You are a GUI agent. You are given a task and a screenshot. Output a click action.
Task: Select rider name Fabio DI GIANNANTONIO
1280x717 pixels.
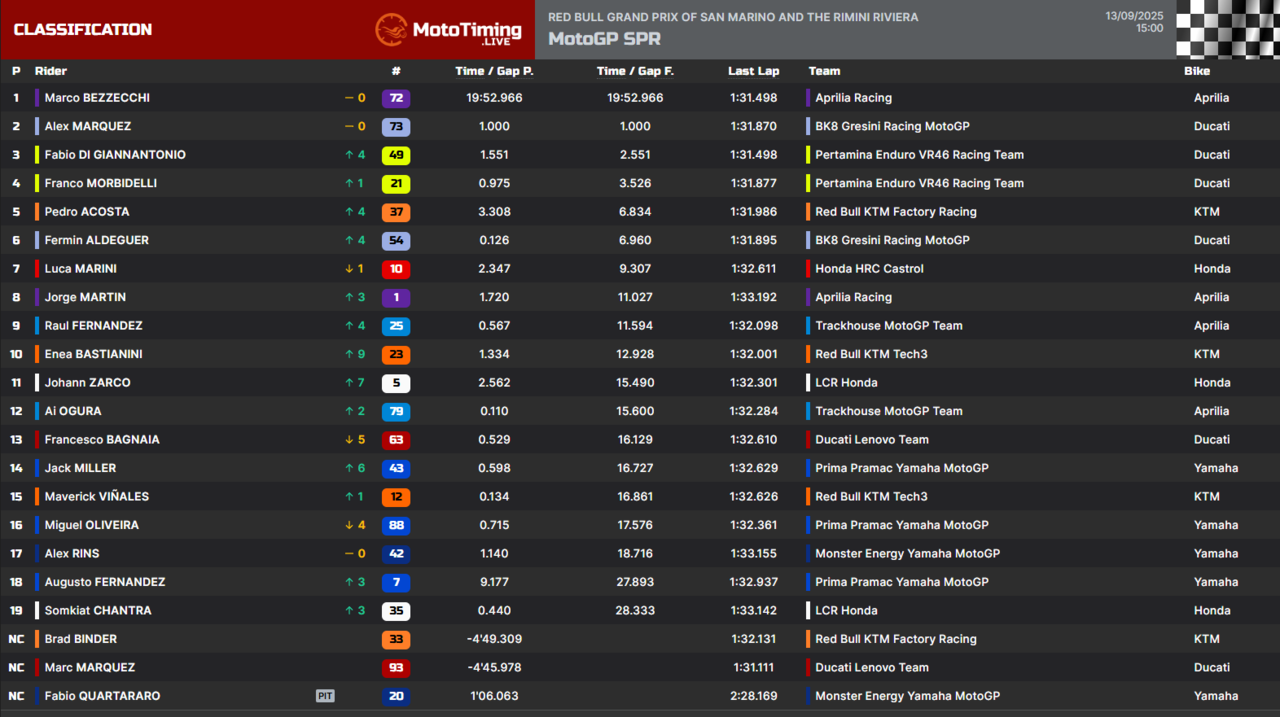[x=115, y=155]
